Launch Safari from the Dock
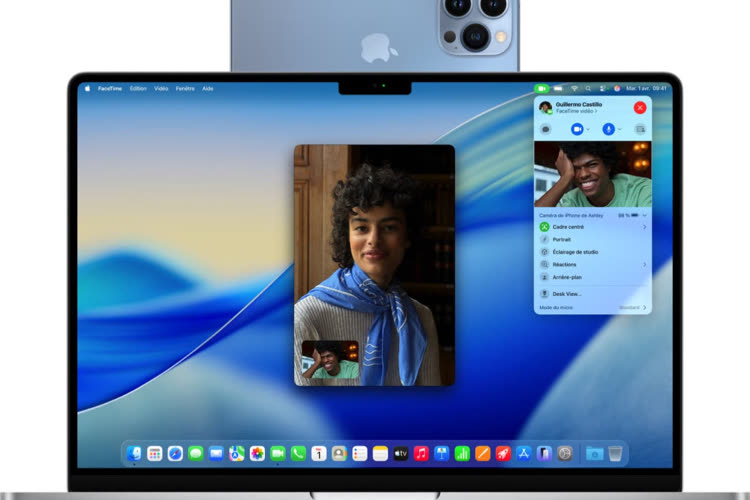 [x=175, y=454]
